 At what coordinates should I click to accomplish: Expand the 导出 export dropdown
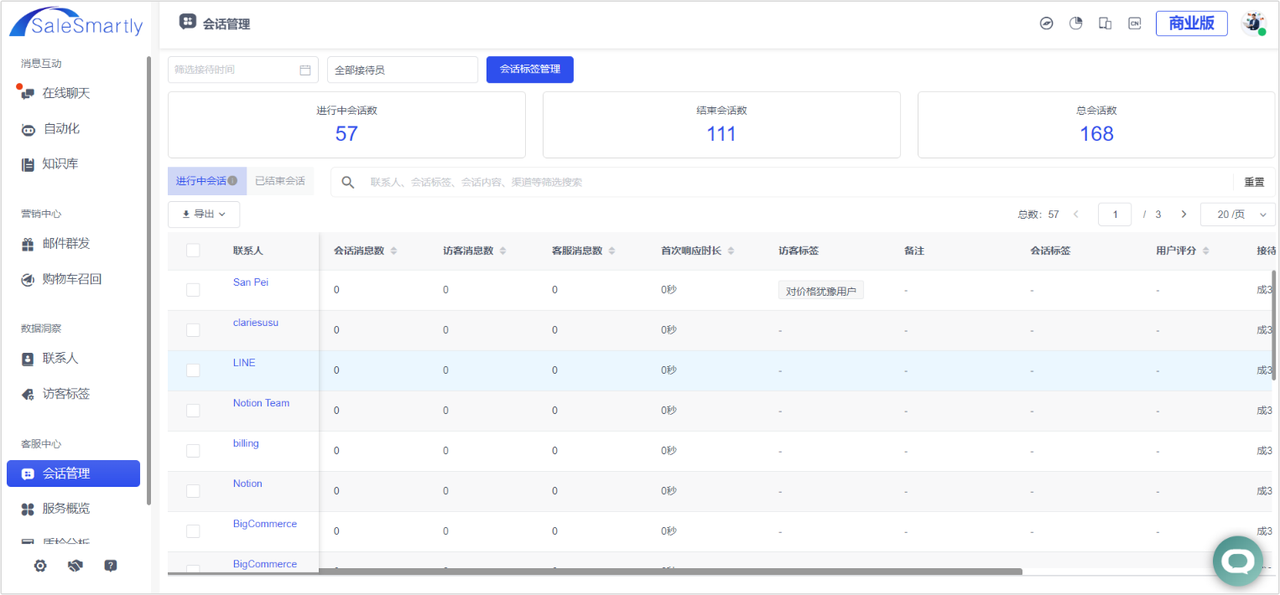[x=204, y=214]
